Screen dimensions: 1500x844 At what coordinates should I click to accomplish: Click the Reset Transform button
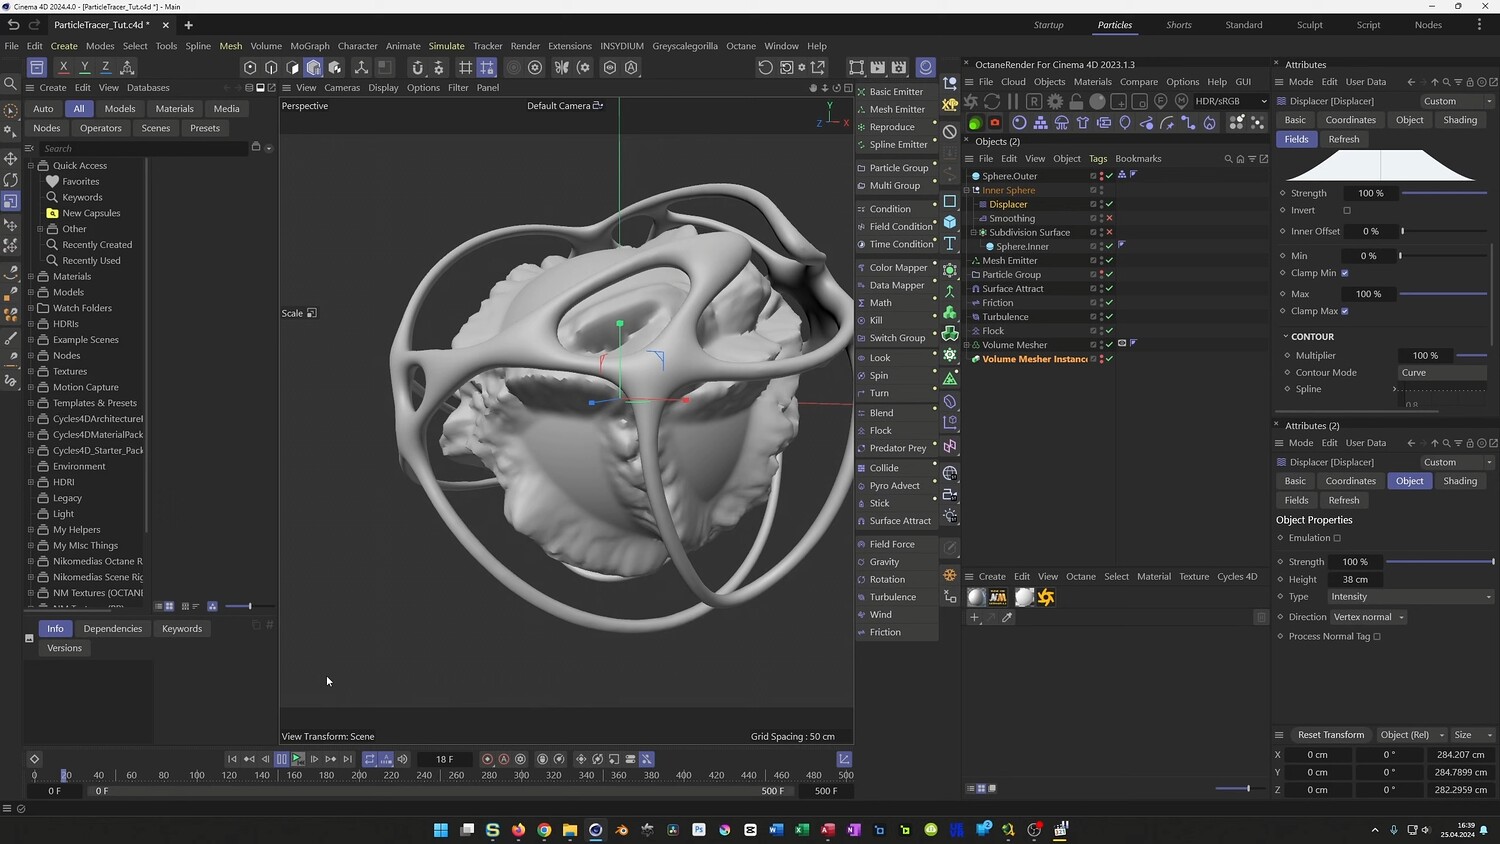point(1330,735)
